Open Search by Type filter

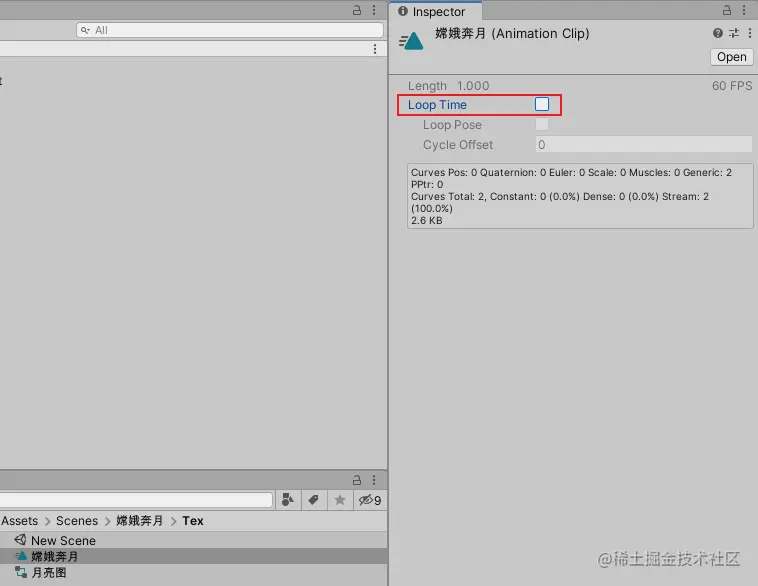[x=288, y=499]
